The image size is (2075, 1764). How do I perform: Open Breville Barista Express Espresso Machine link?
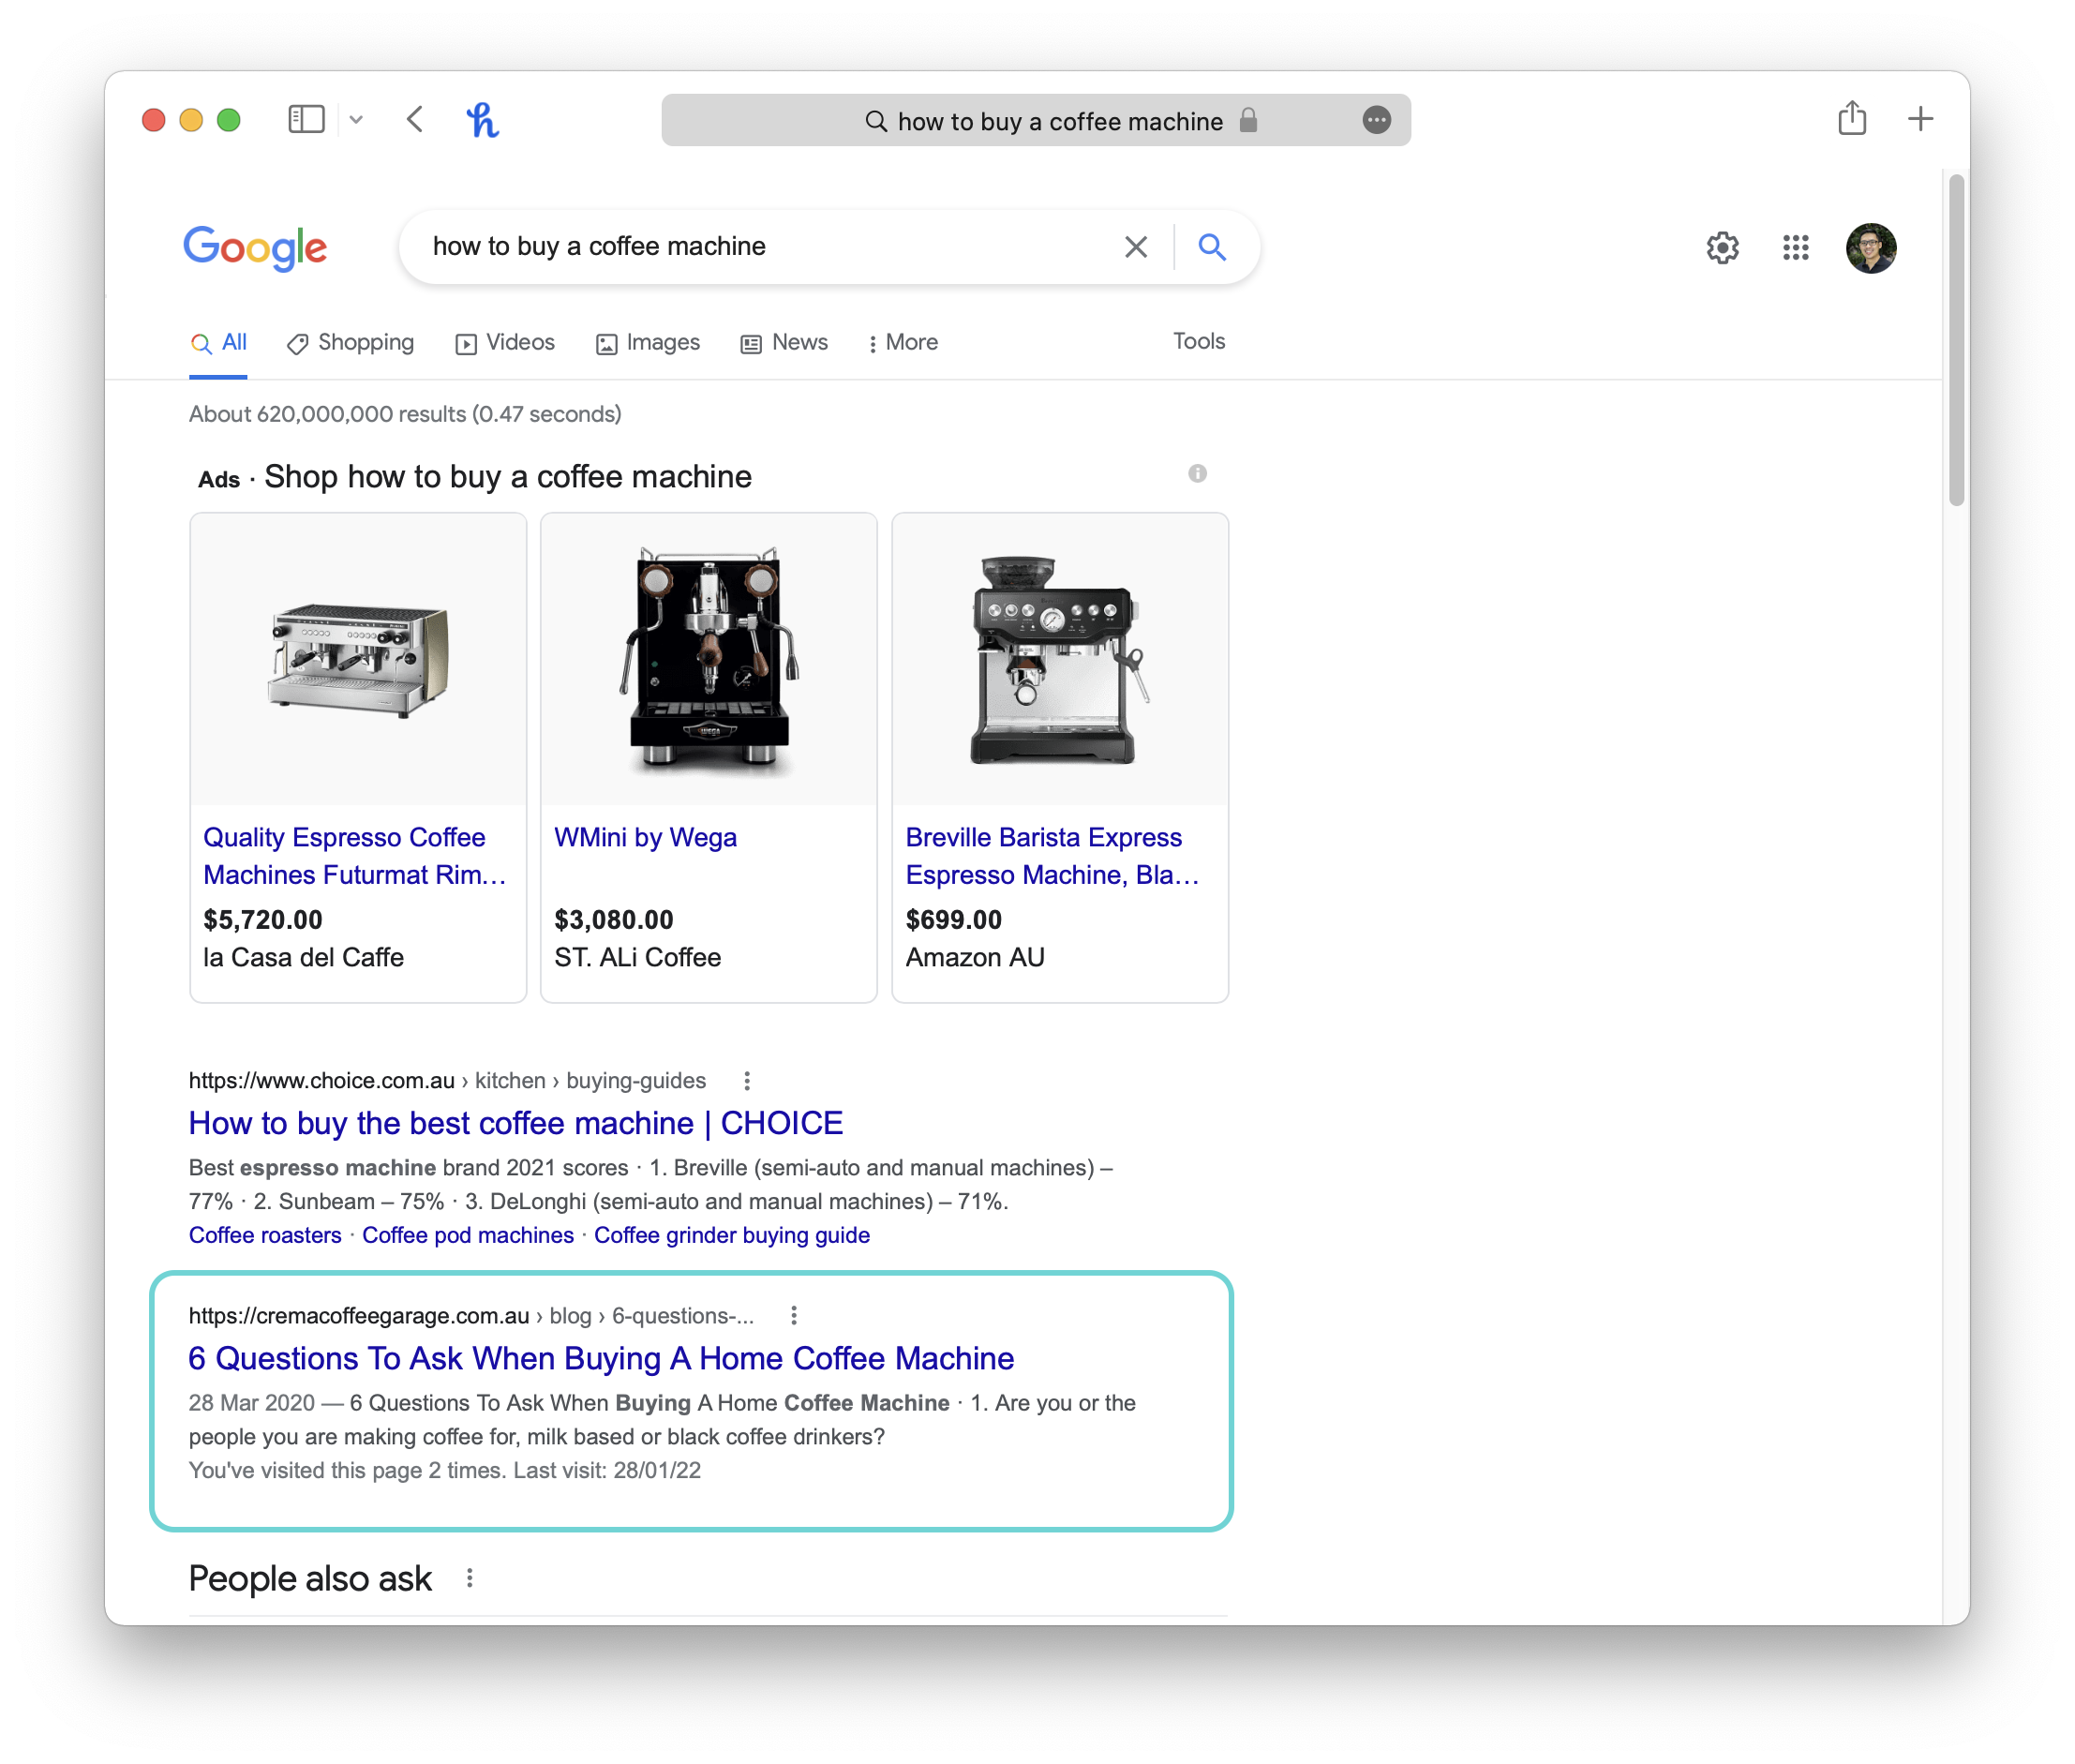(1052, 856)
